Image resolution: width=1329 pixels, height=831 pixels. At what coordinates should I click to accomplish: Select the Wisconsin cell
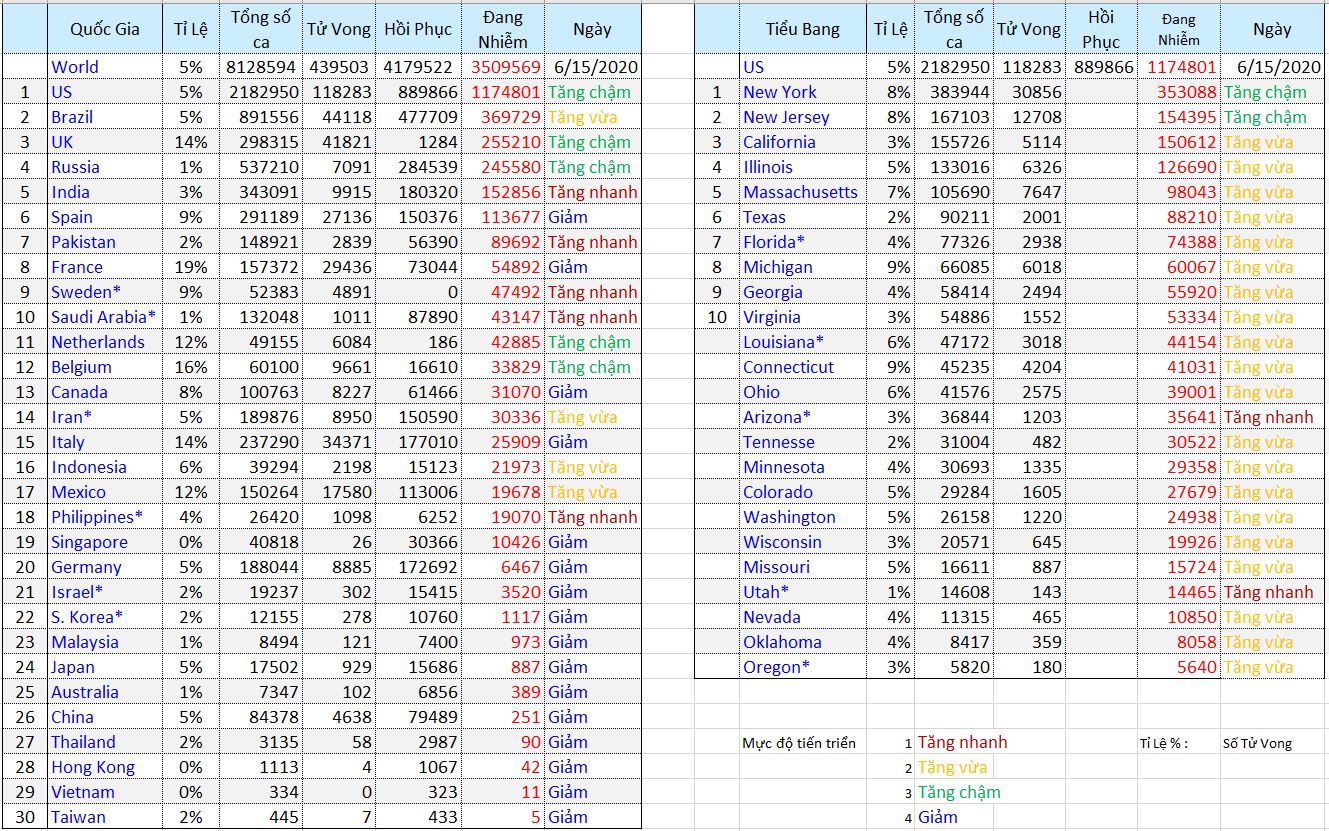pos(802,542)
